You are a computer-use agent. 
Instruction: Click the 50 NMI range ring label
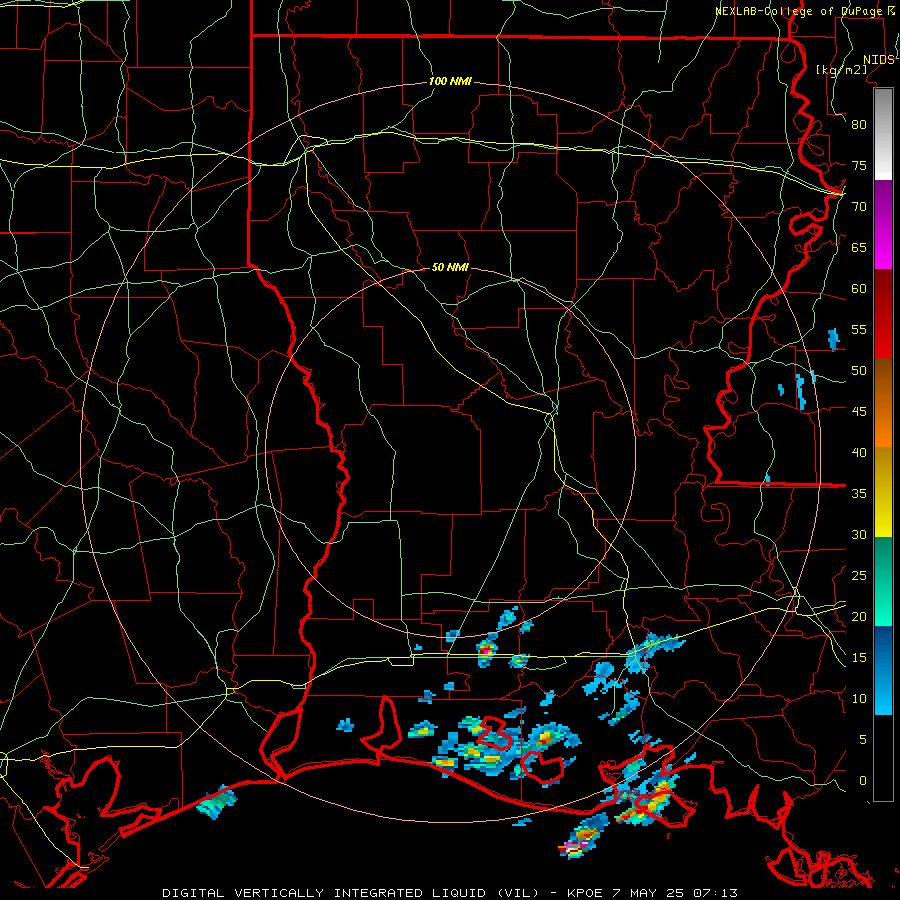[x=450, y=267]
